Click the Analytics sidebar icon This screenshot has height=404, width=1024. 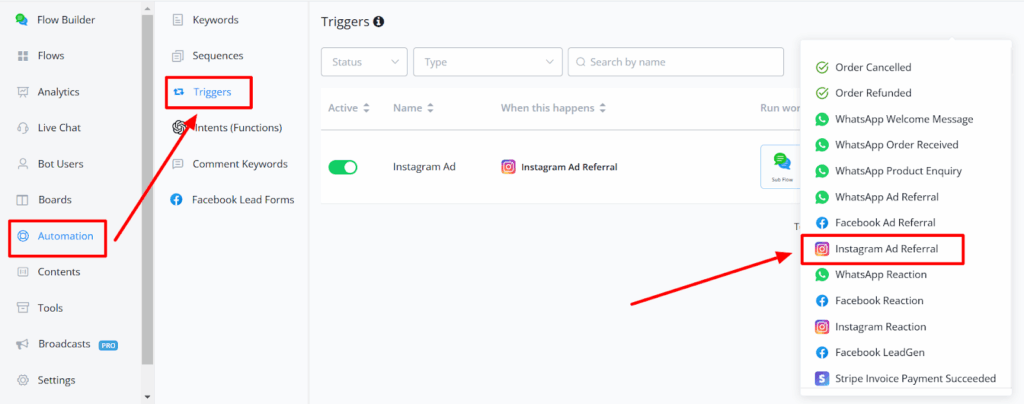(22, 92)
